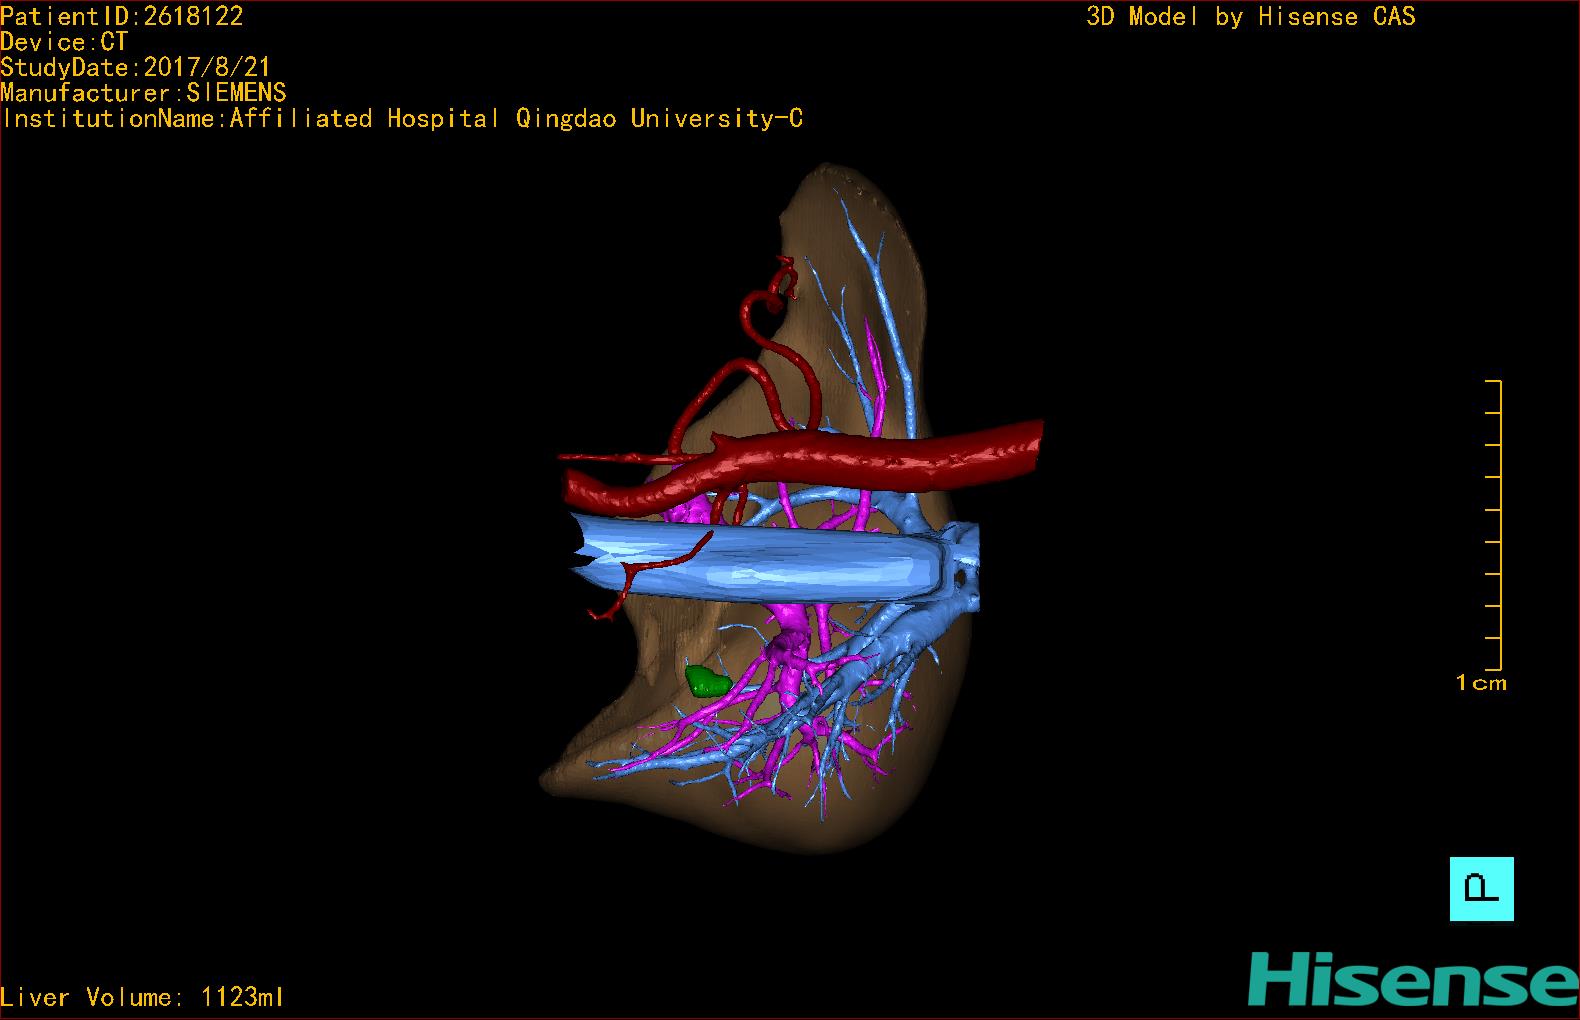The width and height of the screenshot is (1580, 1020).
Task: Click the cyan orientation cube icon
Action: (x=1482, y=889)
